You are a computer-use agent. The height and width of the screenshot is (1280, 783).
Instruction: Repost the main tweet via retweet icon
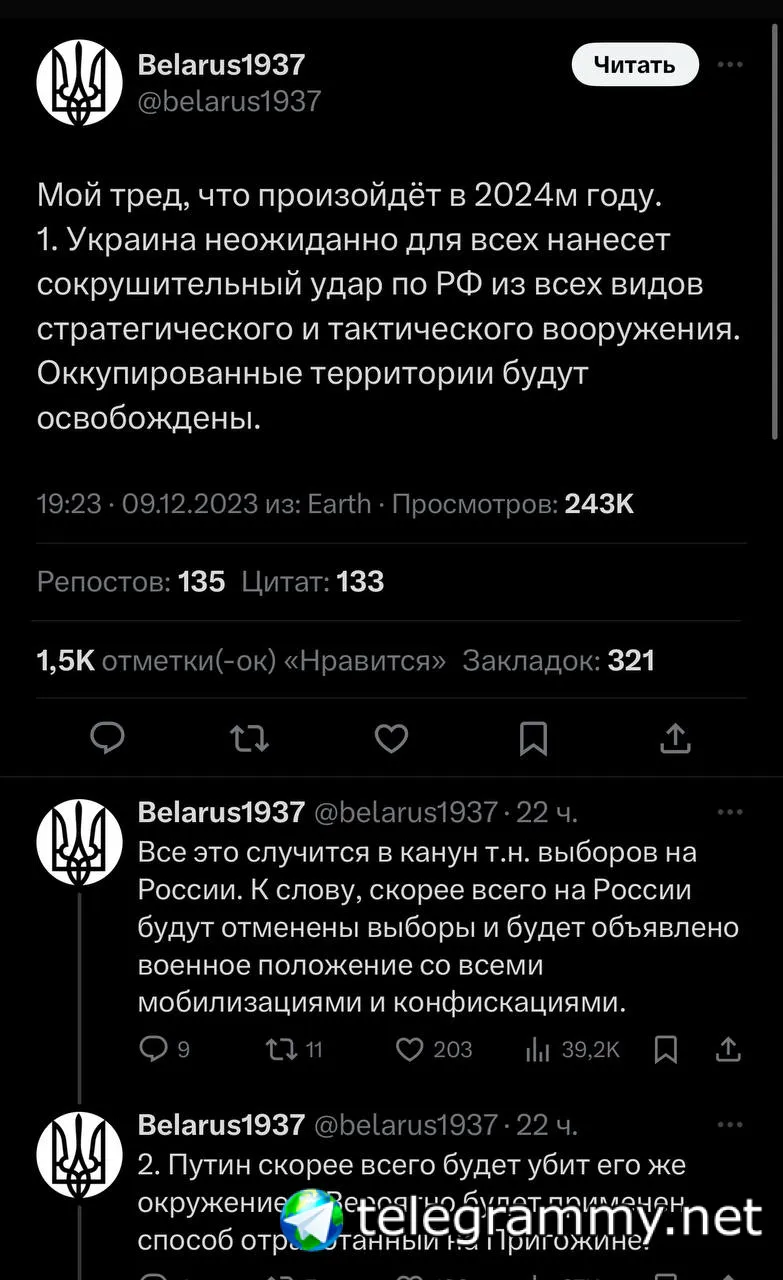click(249, 739)
